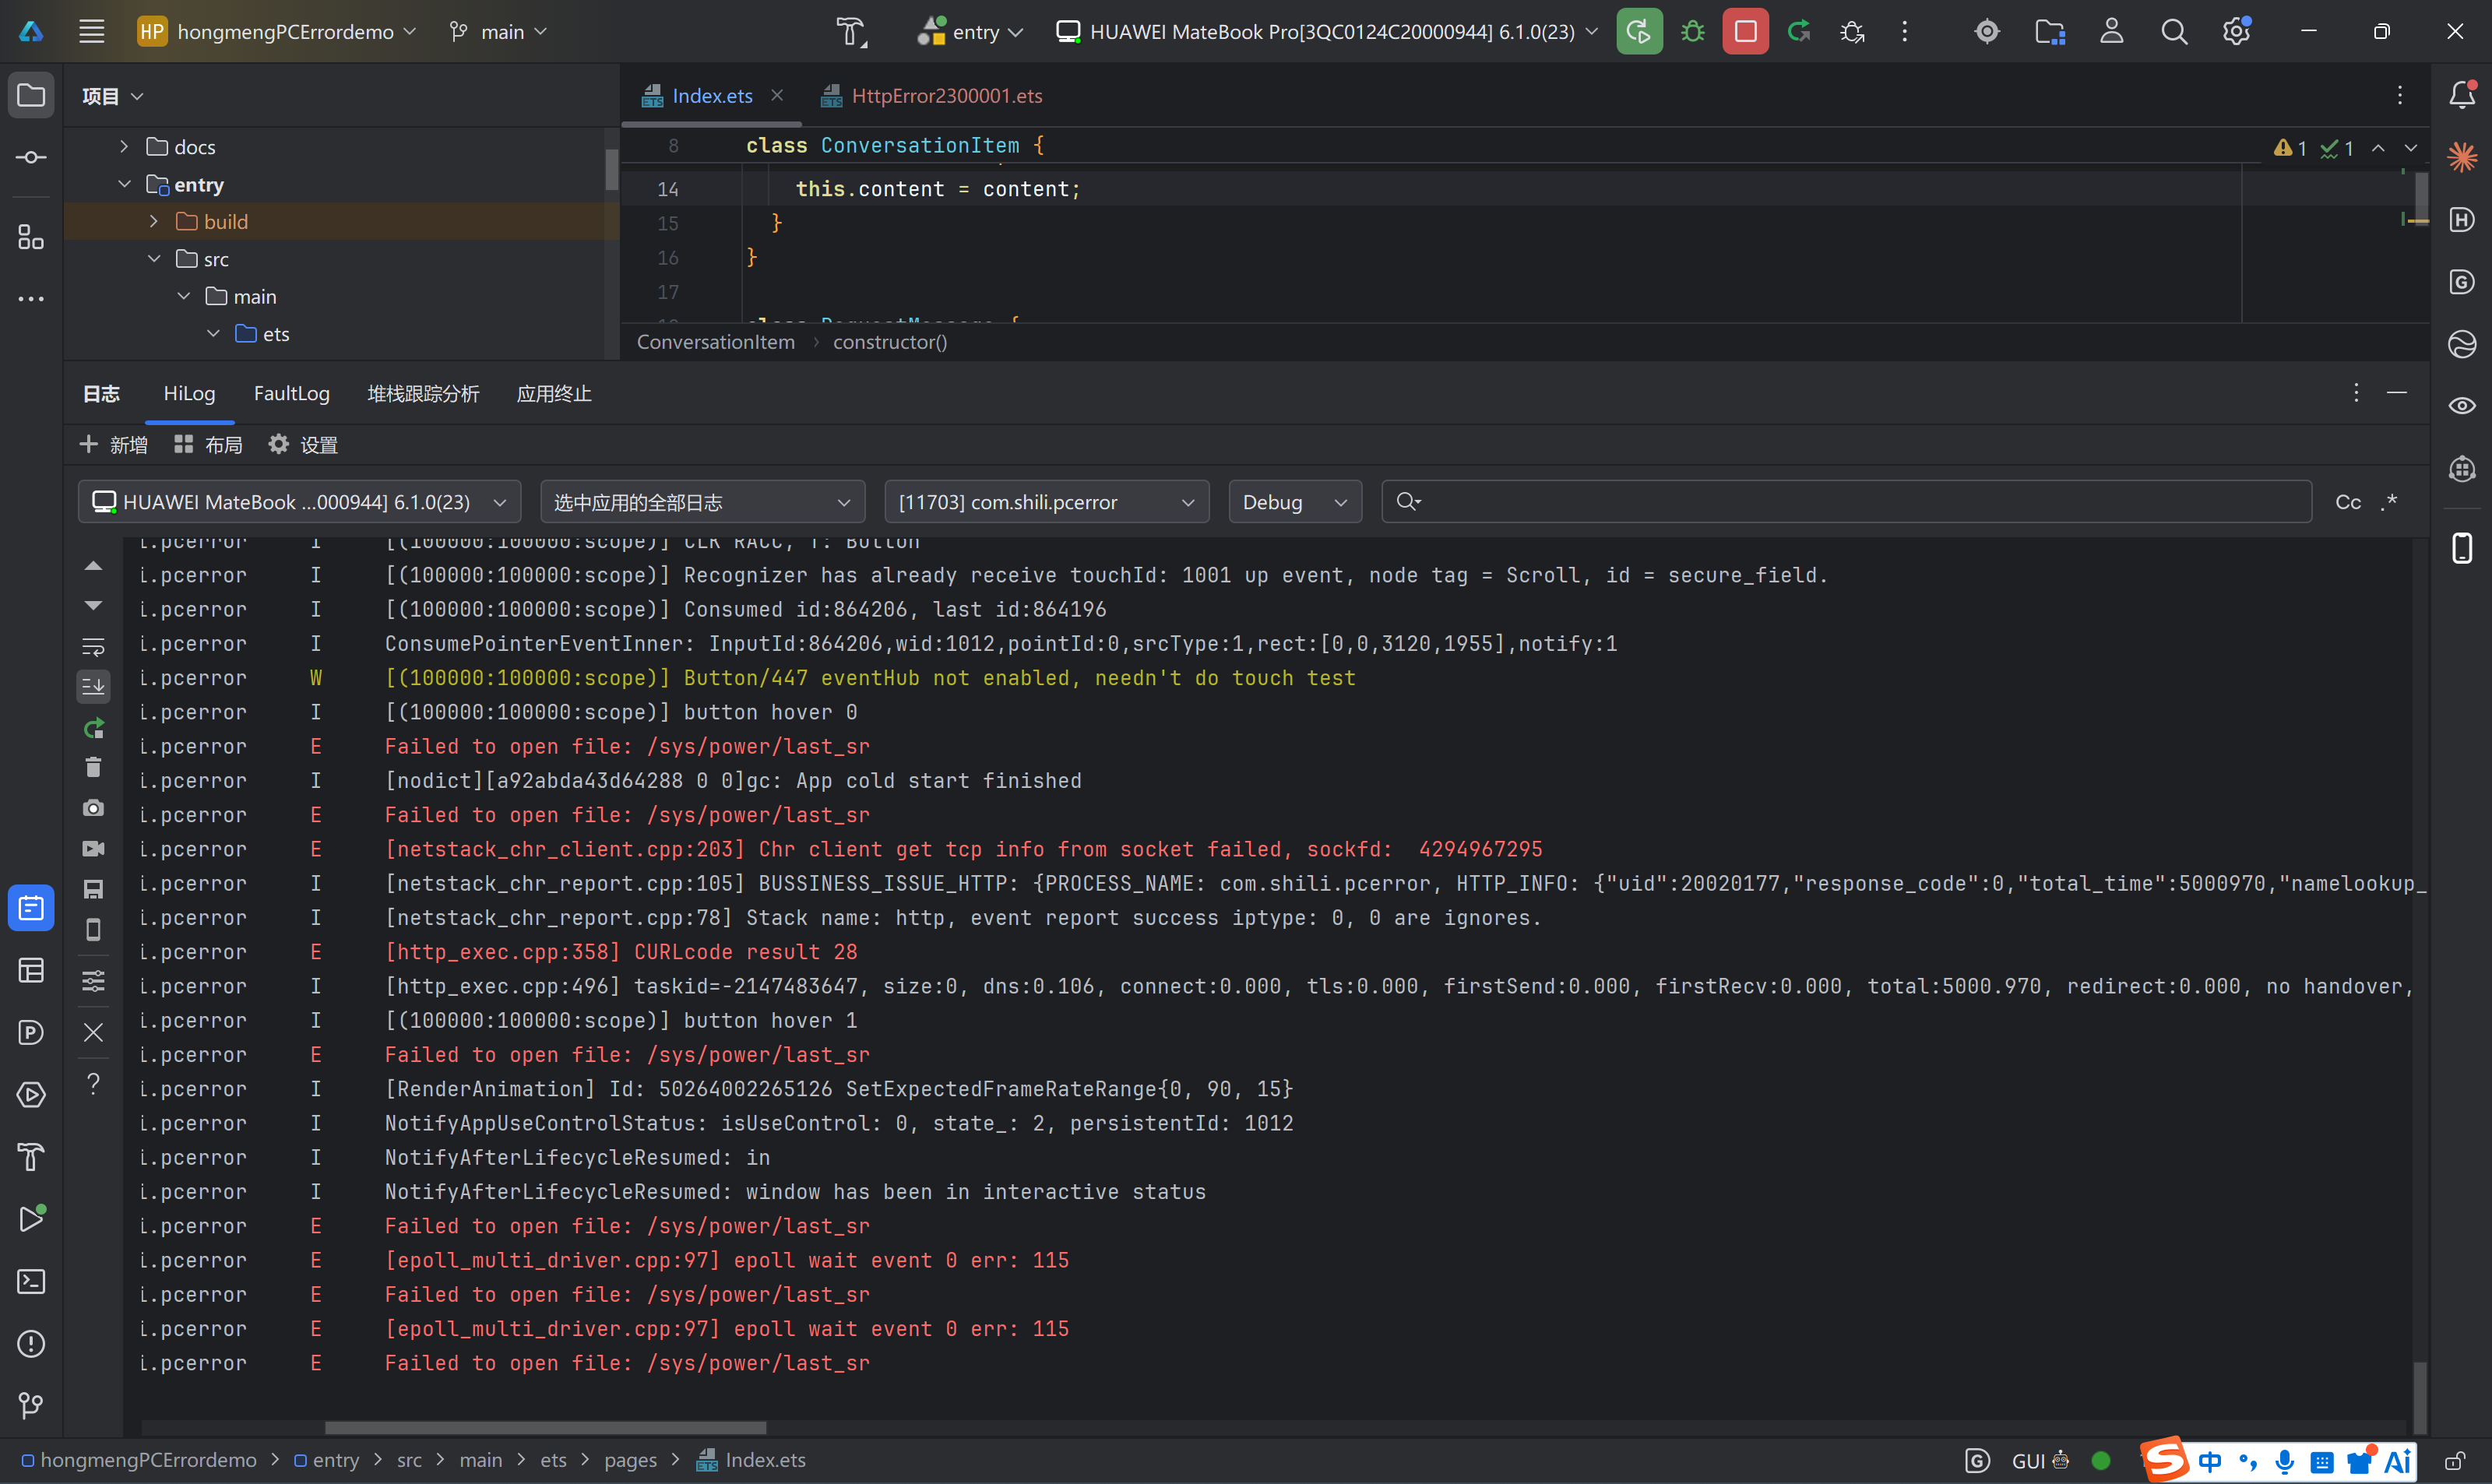Image resolution: width=2492 pixels, height=1484 pixels.
Task: Open the Log tool window icon
Action: pyautogui.click(x=31, y=908)
